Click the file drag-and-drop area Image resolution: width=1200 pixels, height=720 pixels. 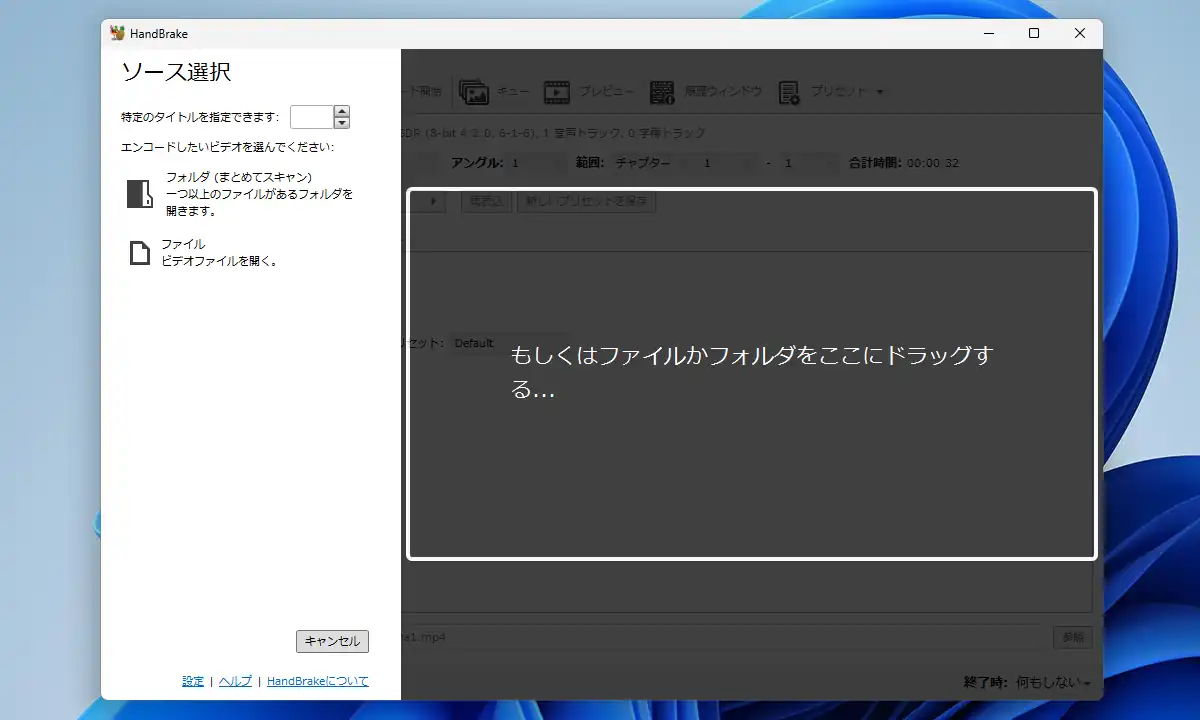(x=751, y=374)
